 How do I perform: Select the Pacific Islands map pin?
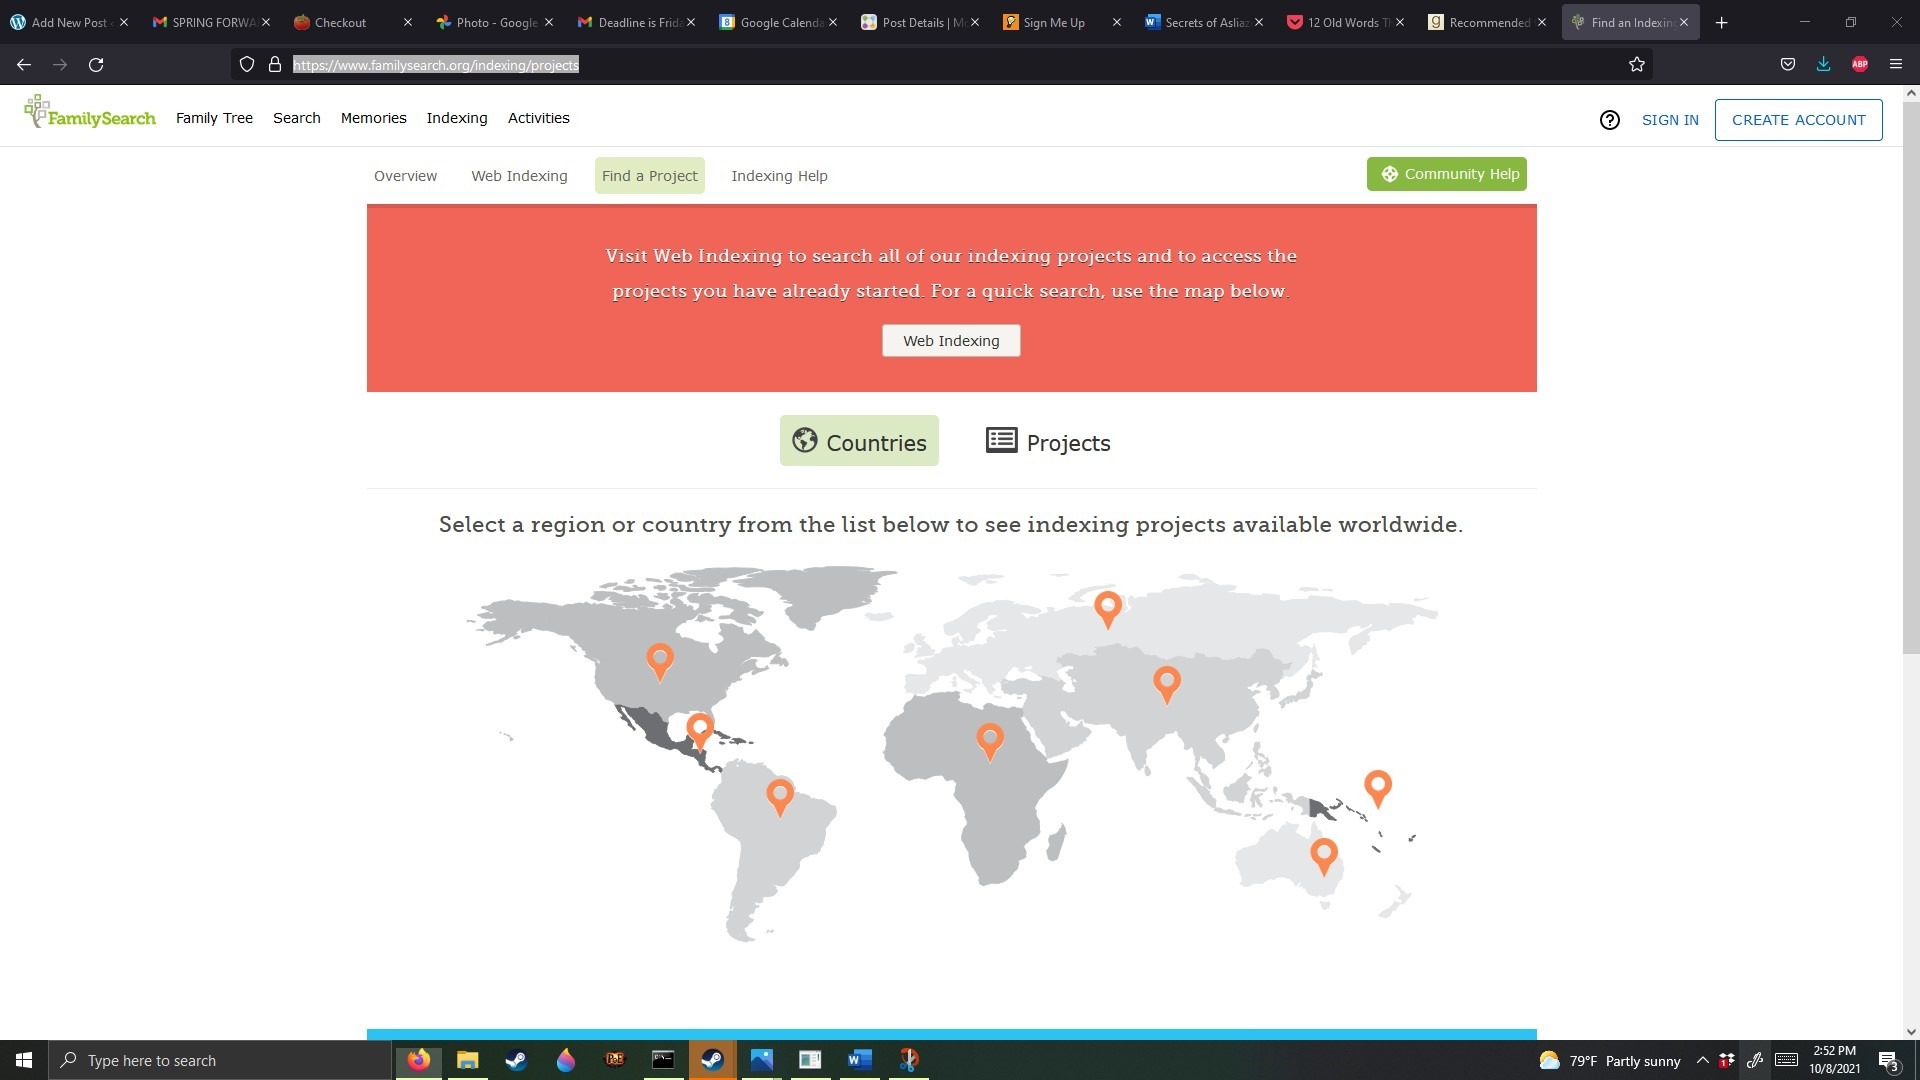pos(1377,788)
